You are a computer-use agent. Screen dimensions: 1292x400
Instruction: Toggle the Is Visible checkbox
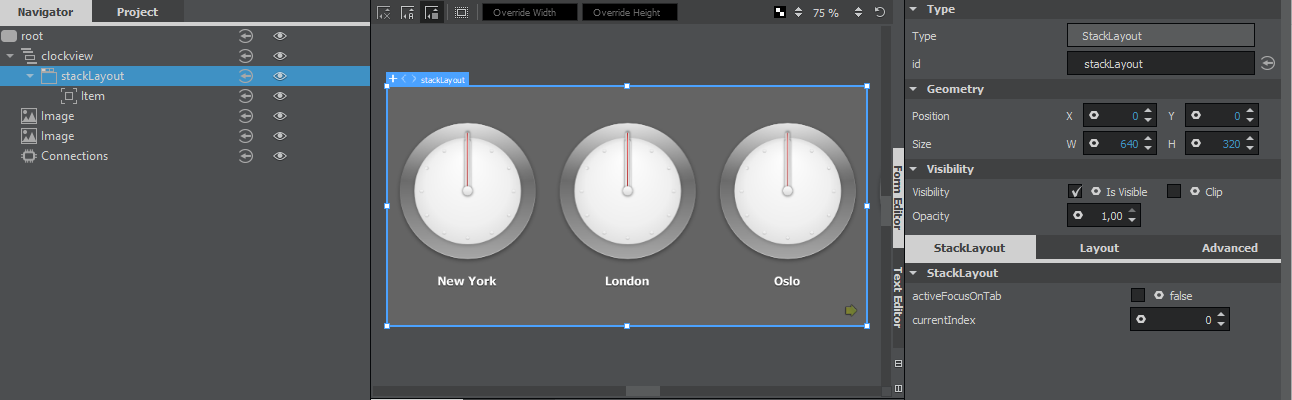[x=1075, y=191]
